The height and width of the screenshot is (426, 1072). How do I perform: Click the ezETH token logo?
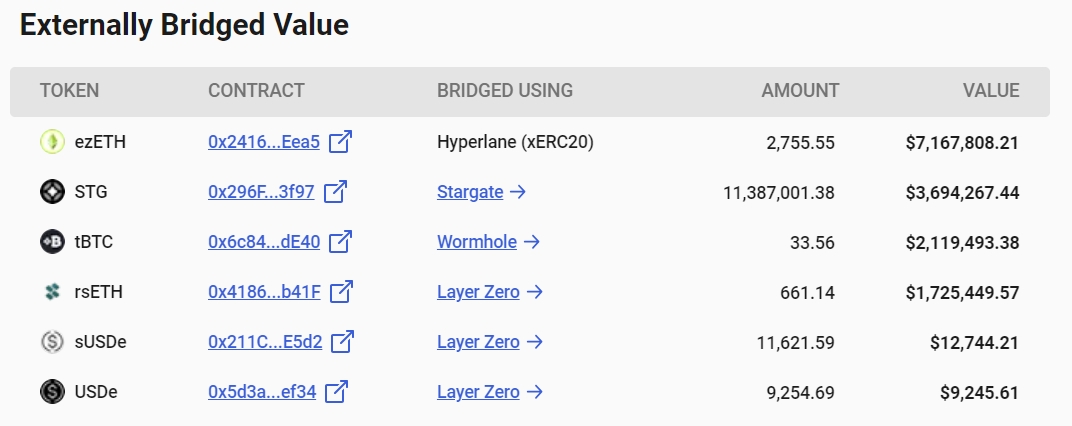click(x=53, y=142)
